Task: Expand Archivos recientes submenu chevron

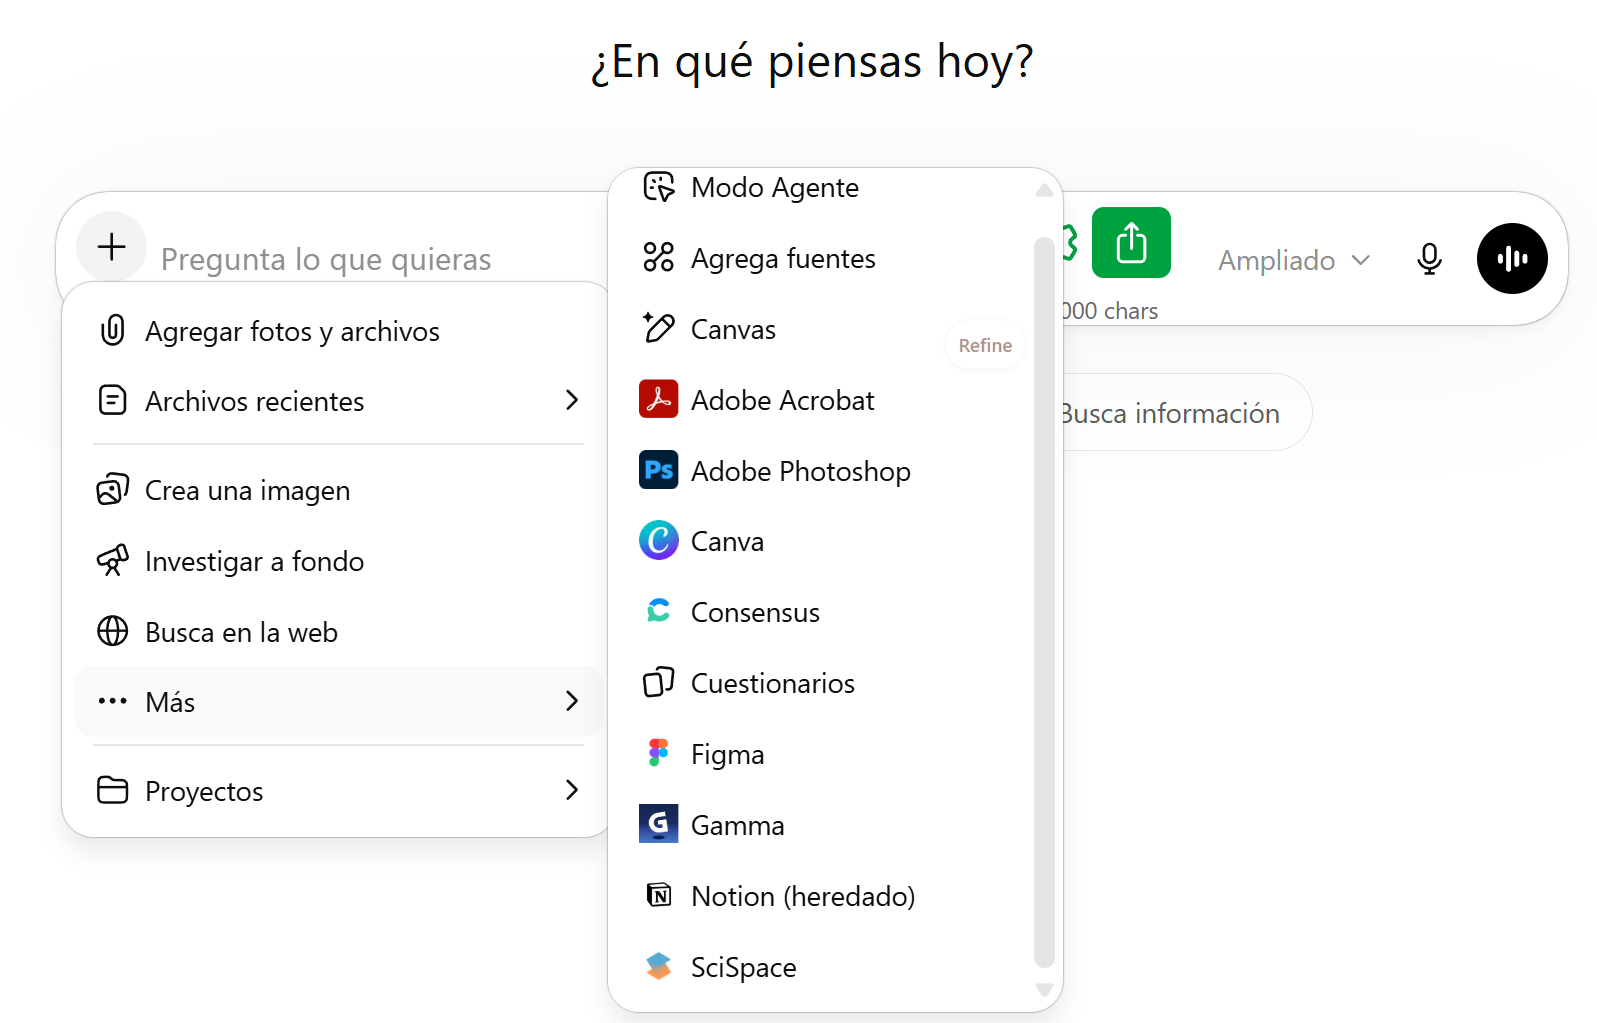Action: [x=572, y=400]
